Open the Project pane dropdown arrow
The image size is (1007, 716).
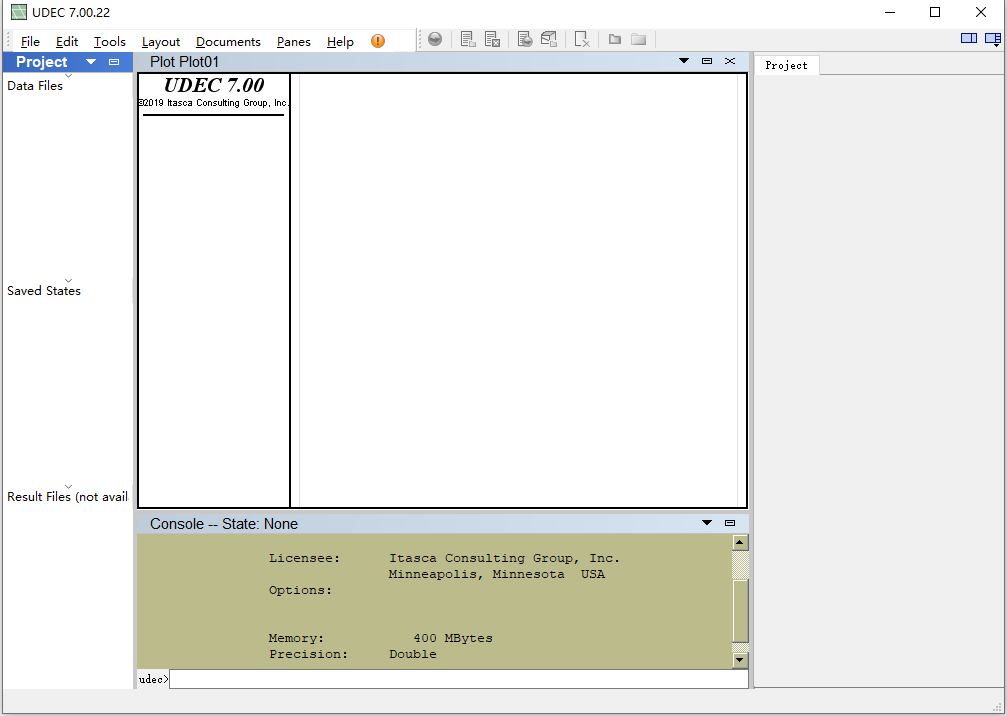(x=91, y=62)
